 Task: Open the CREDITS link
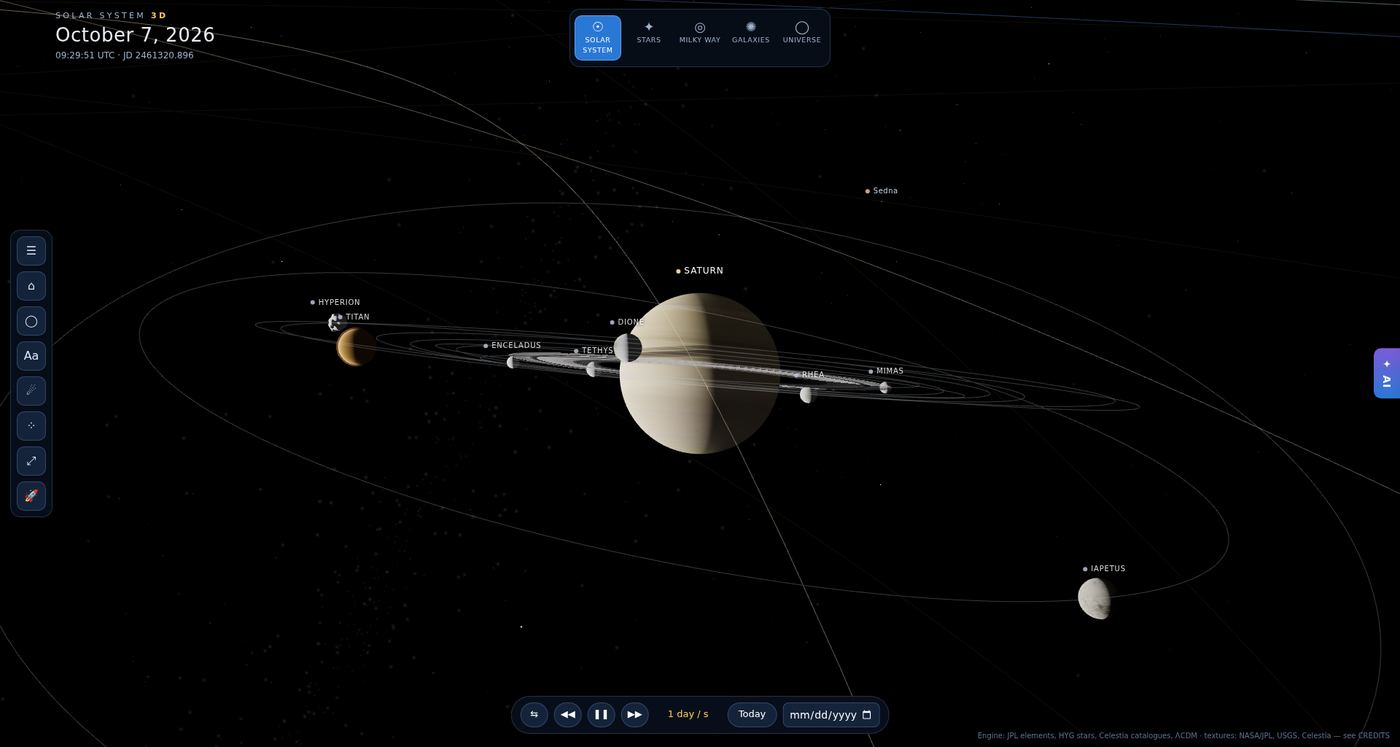(x=1373, y=736)
